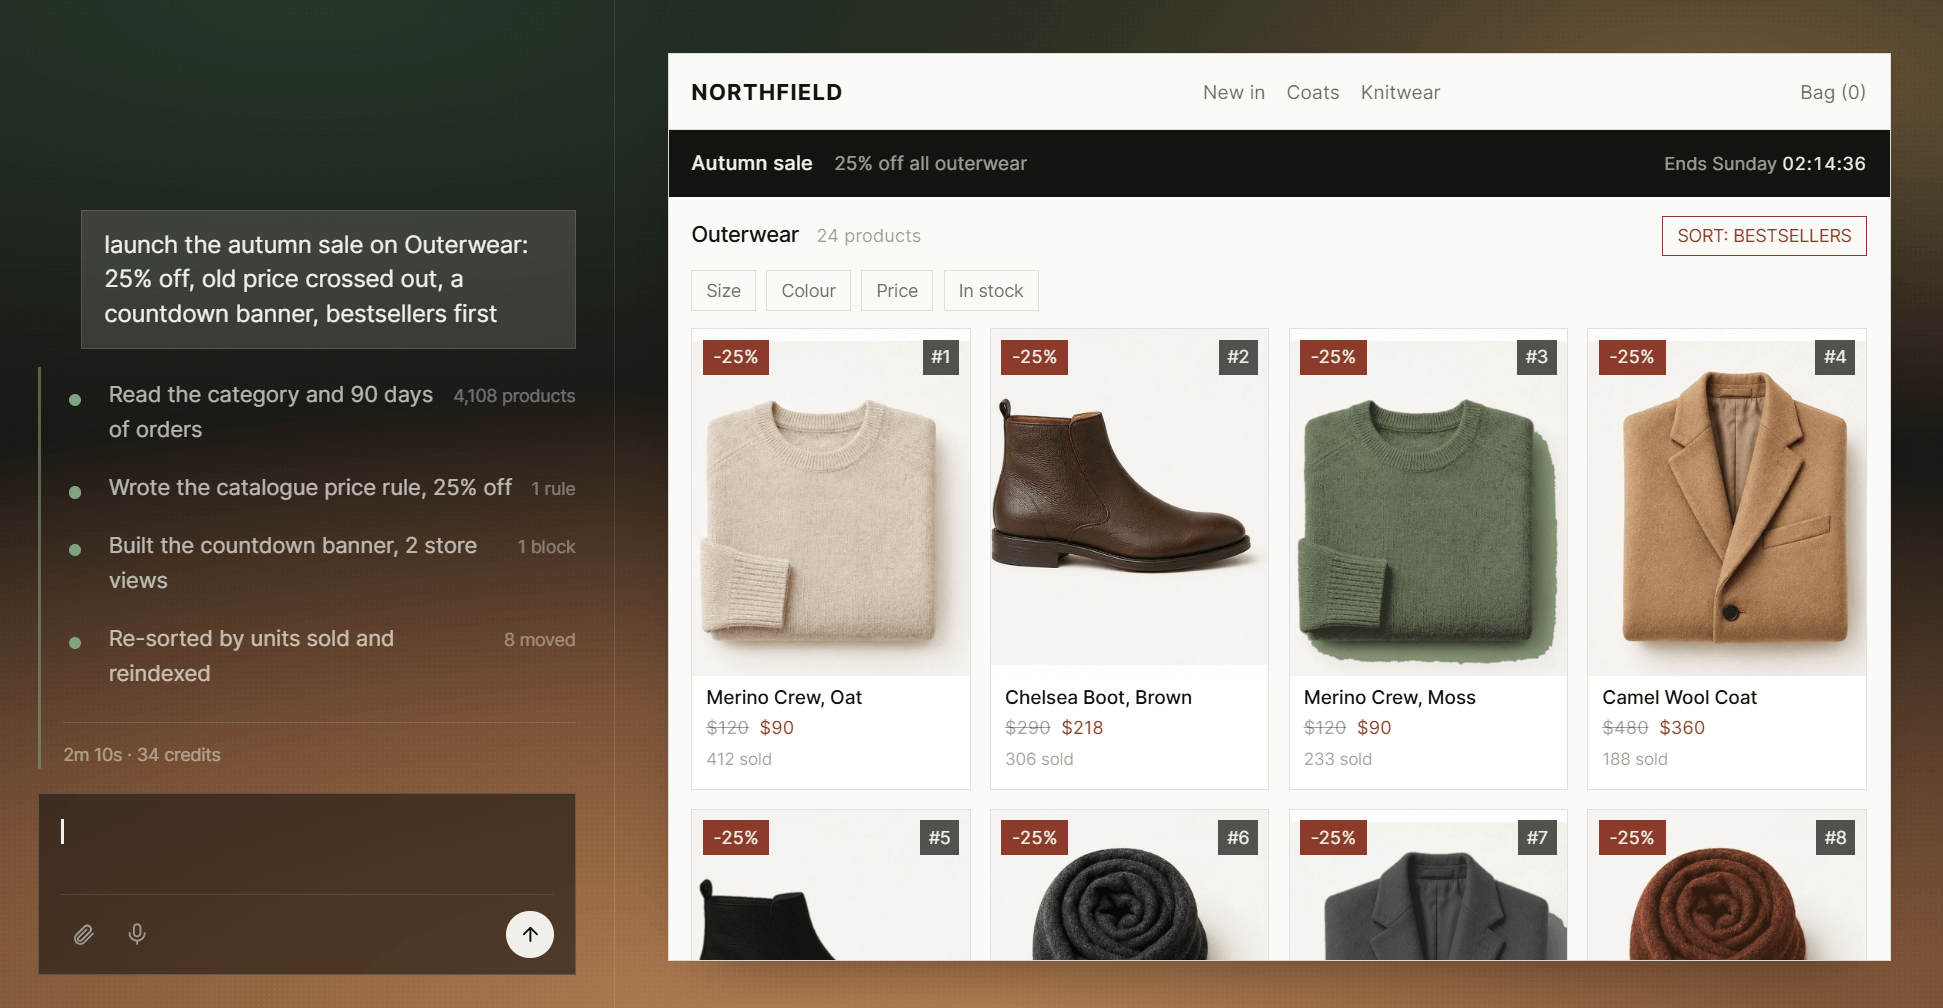This screenshot has height=1008, width=1943.
Task: Click the #7 rank badge
Action: pos(1537,838)
